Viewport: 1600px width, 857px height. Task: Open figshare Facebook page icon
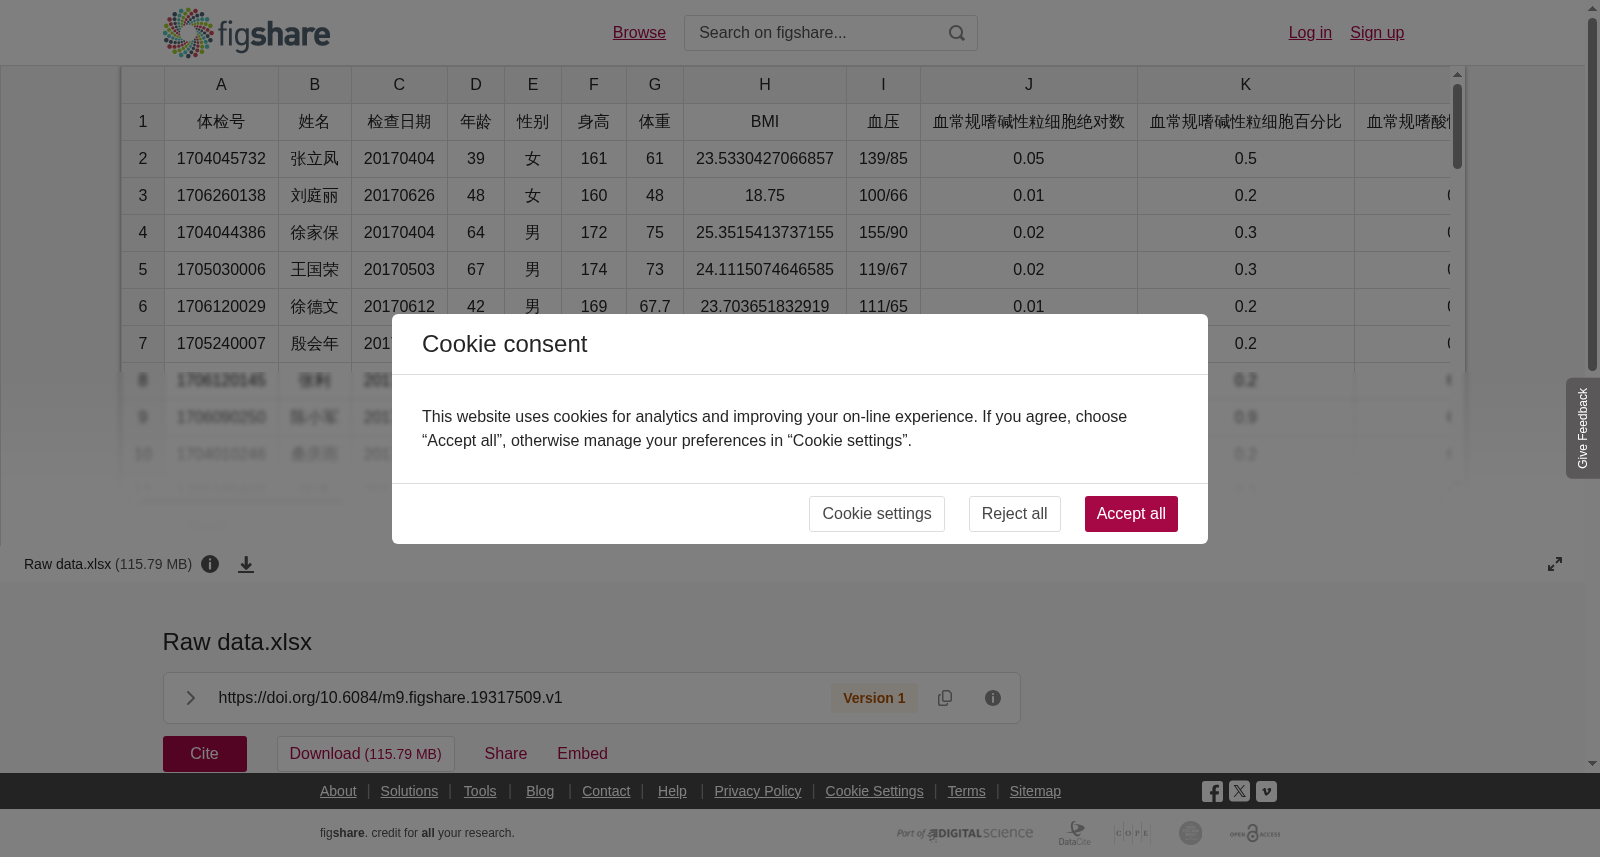pos(1212,792)
